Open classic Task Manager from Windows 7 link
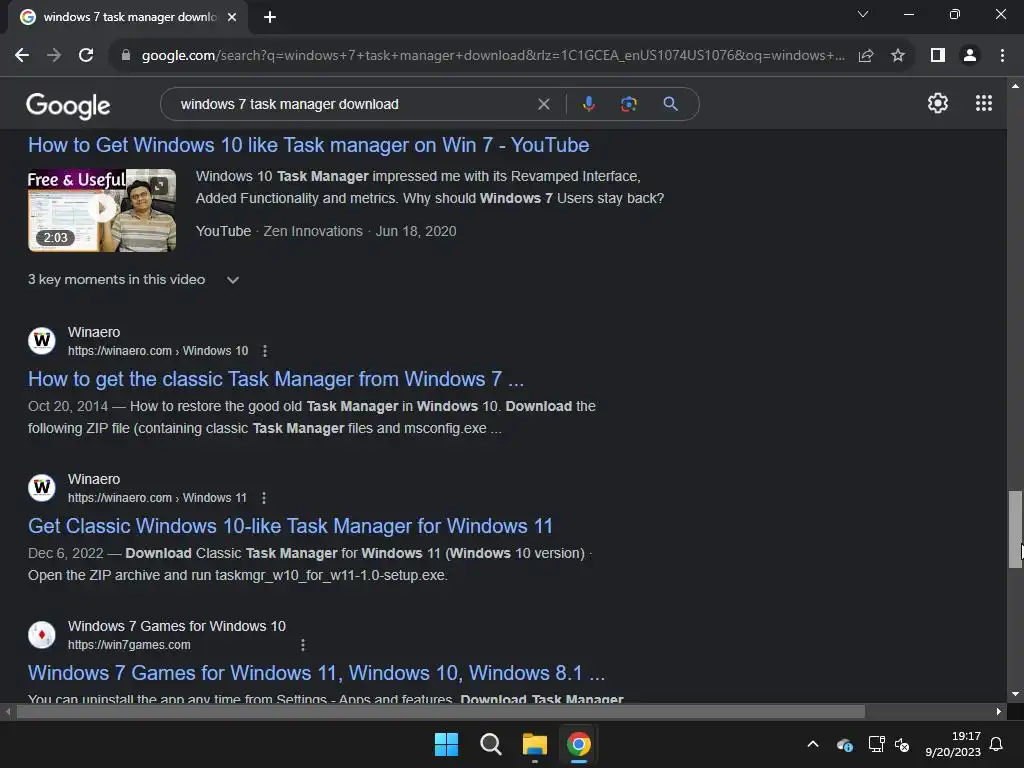The height and width of the screenshot is (768, 1024). (276, 379)
